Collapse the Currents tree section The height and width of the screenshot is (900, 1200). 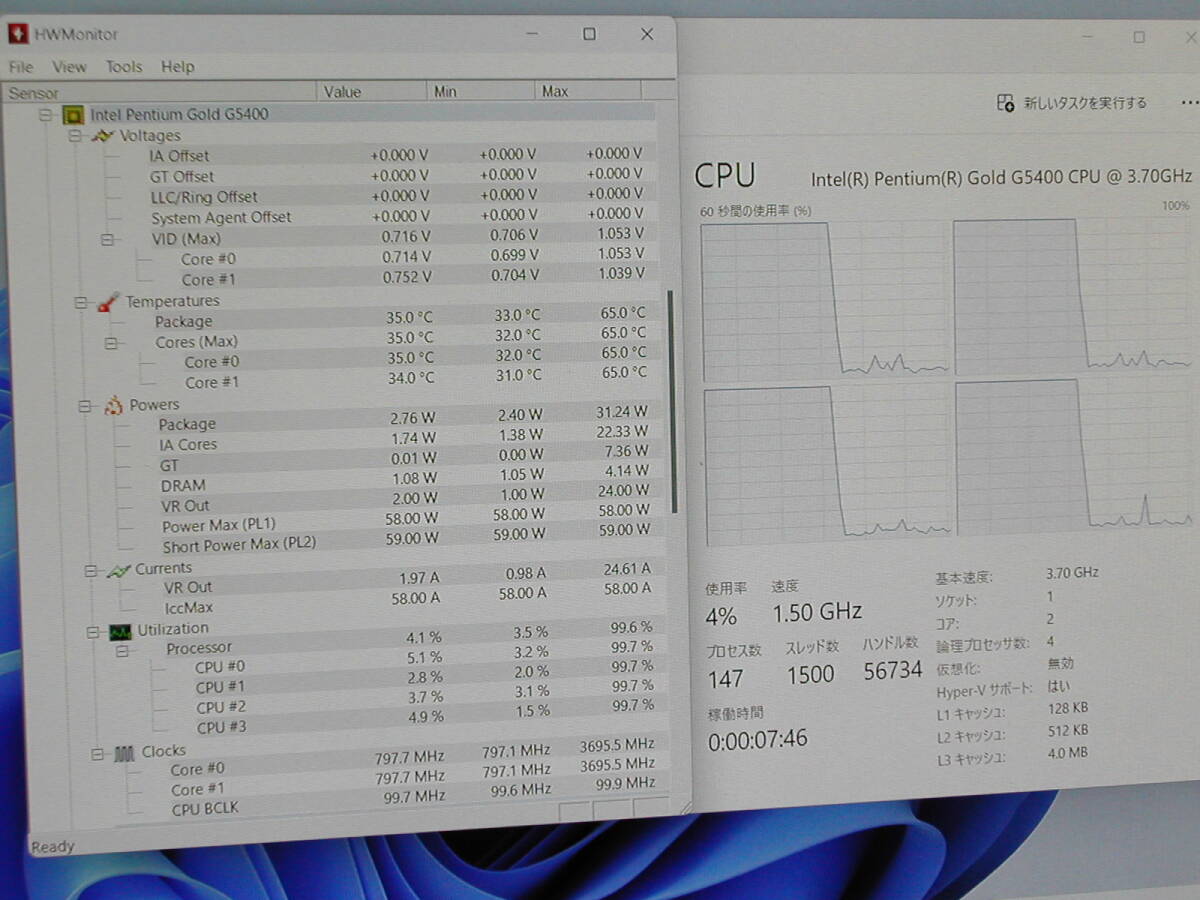click(x=91, y=570)
